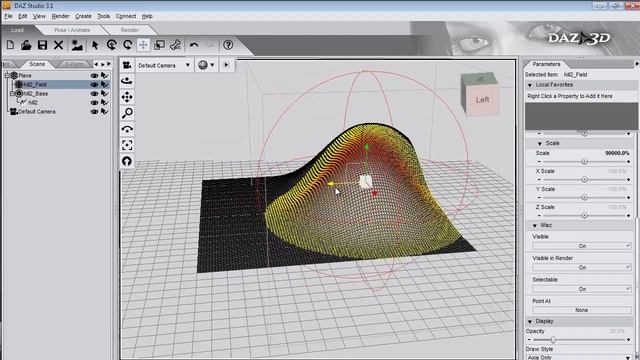Open a file using the folder icon
This screenshot has width=640, height=360.
pos(26,45)
